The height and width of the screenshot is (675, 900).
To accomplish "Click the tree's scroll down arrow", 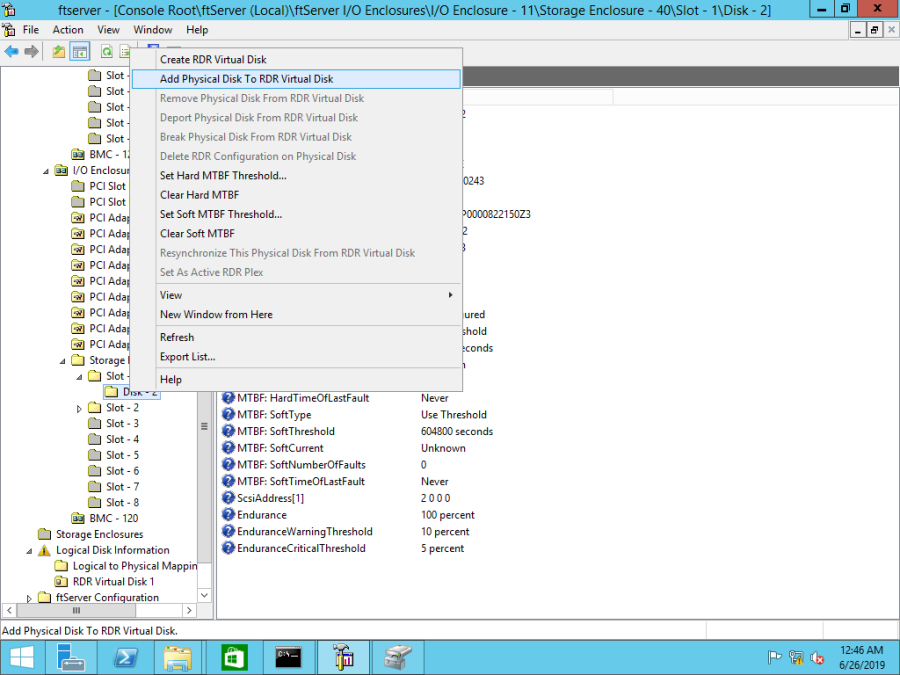I will [x=204, y=595].
